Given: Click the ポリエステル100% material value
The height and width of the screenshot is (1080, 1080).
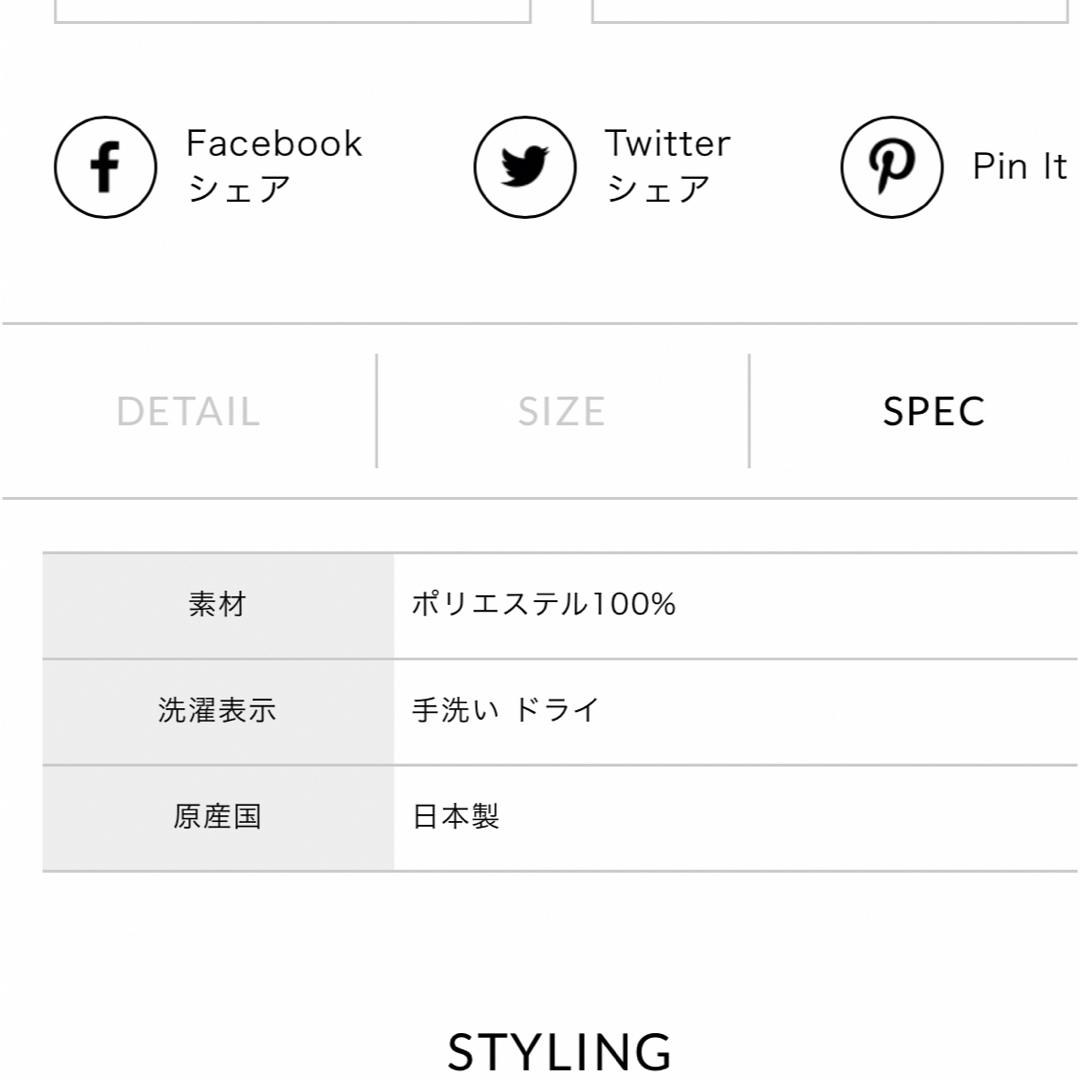Looking at the screenshot, I should (543, 605).
